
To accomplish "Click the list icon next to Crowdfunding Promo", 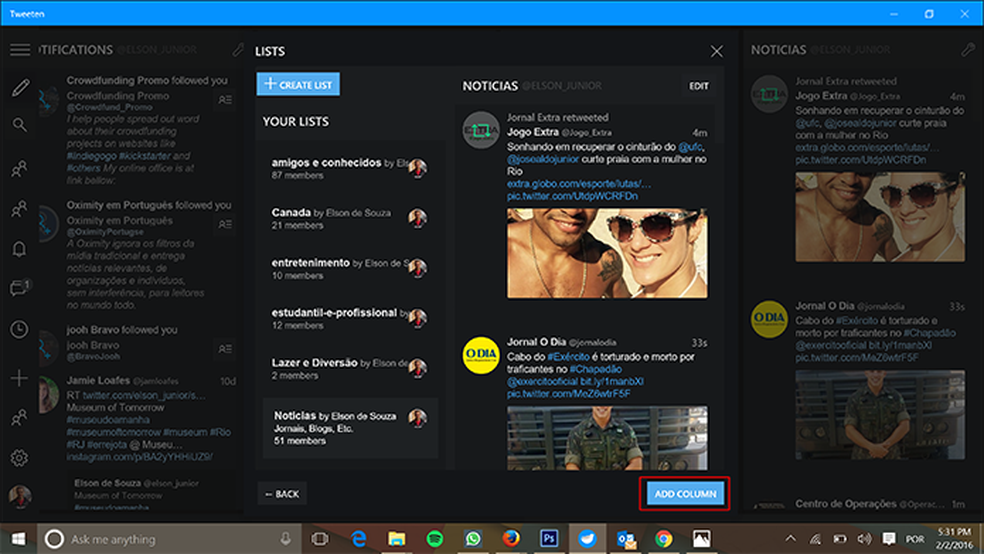I will point(225,100).
